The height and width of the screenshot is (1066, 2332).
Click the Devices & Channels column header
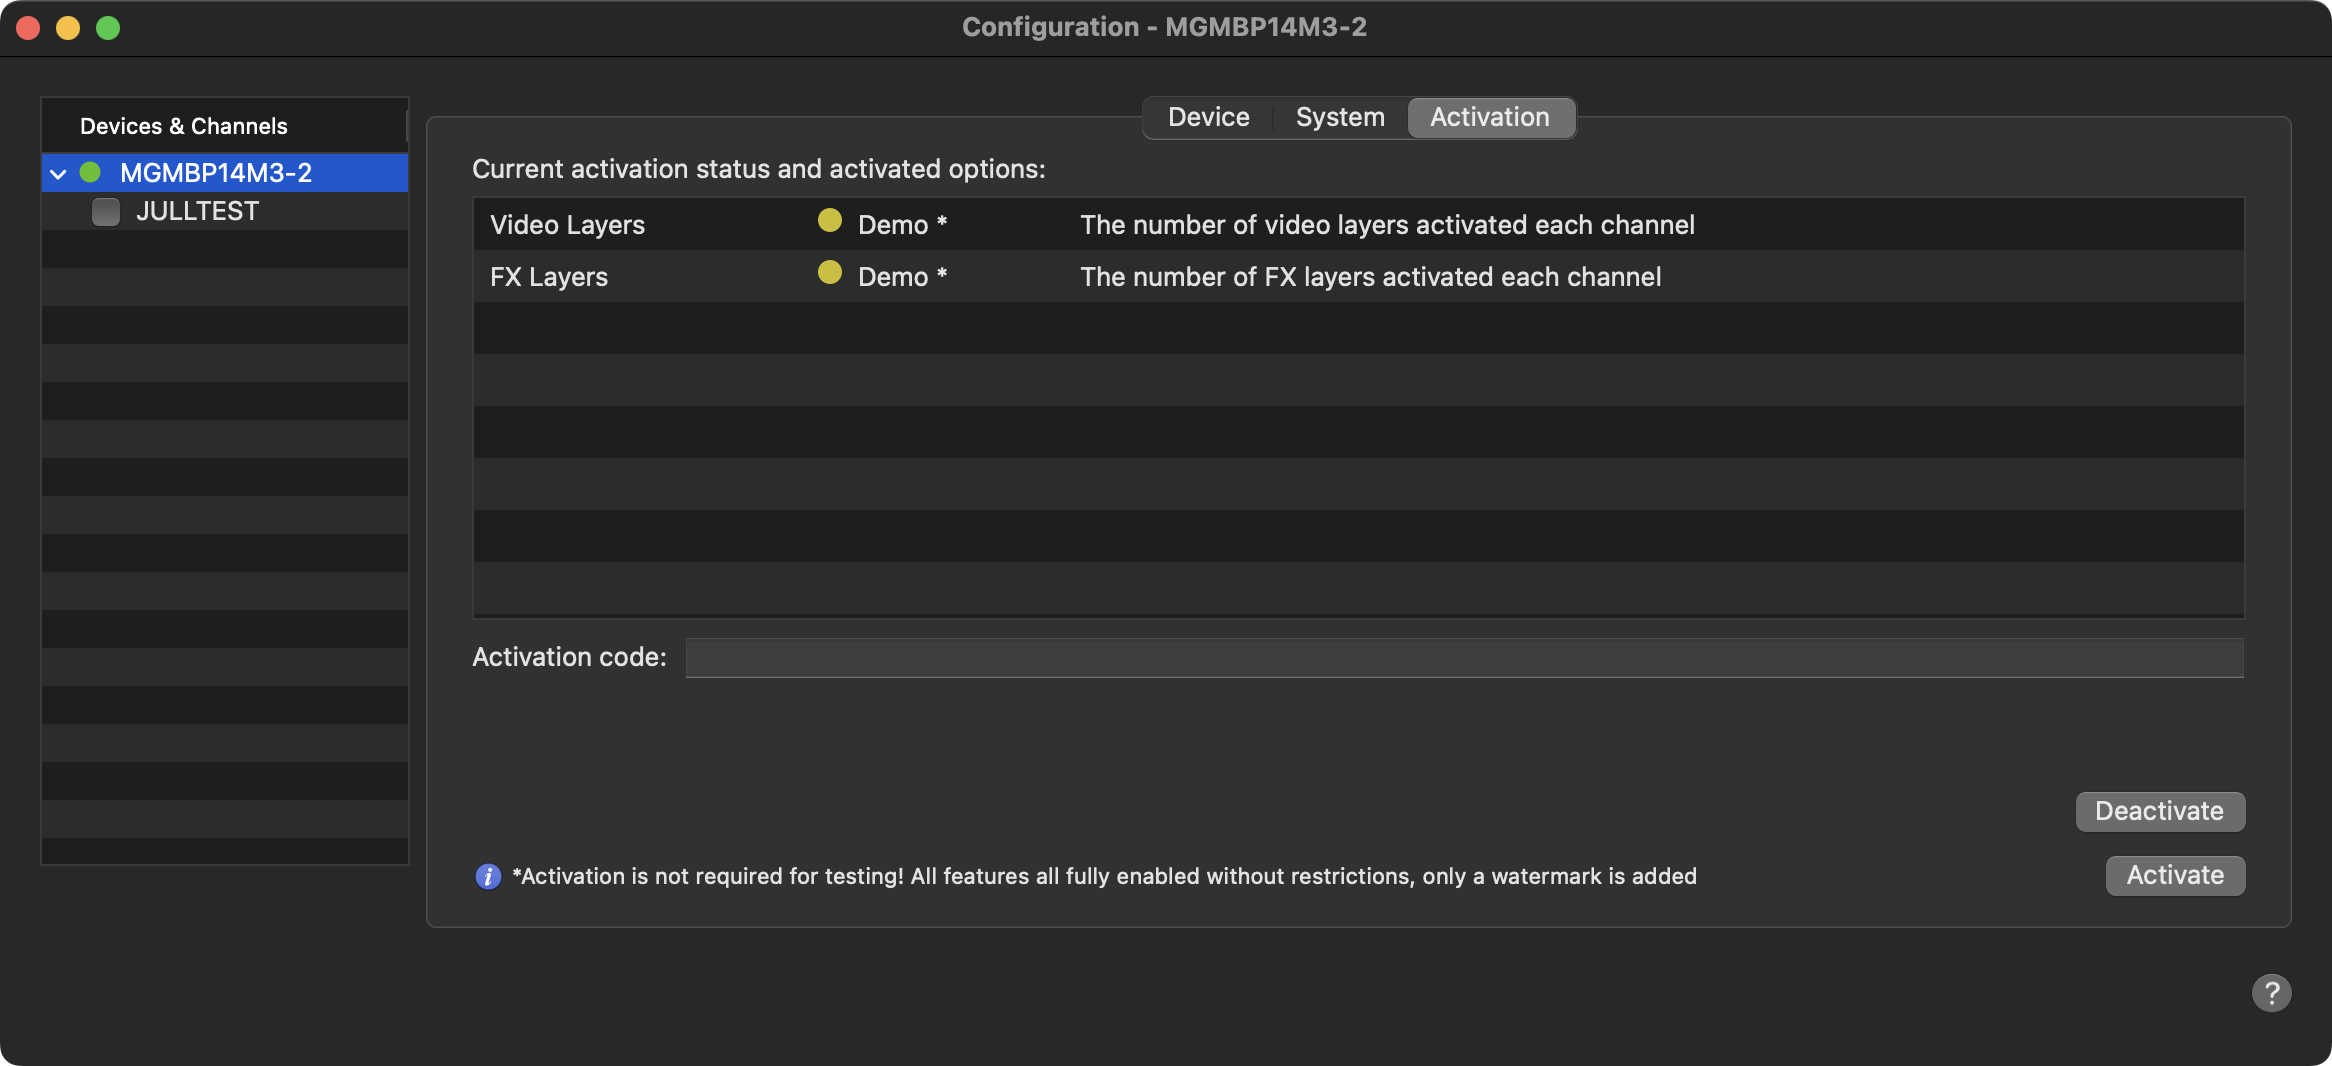[184, 126]
